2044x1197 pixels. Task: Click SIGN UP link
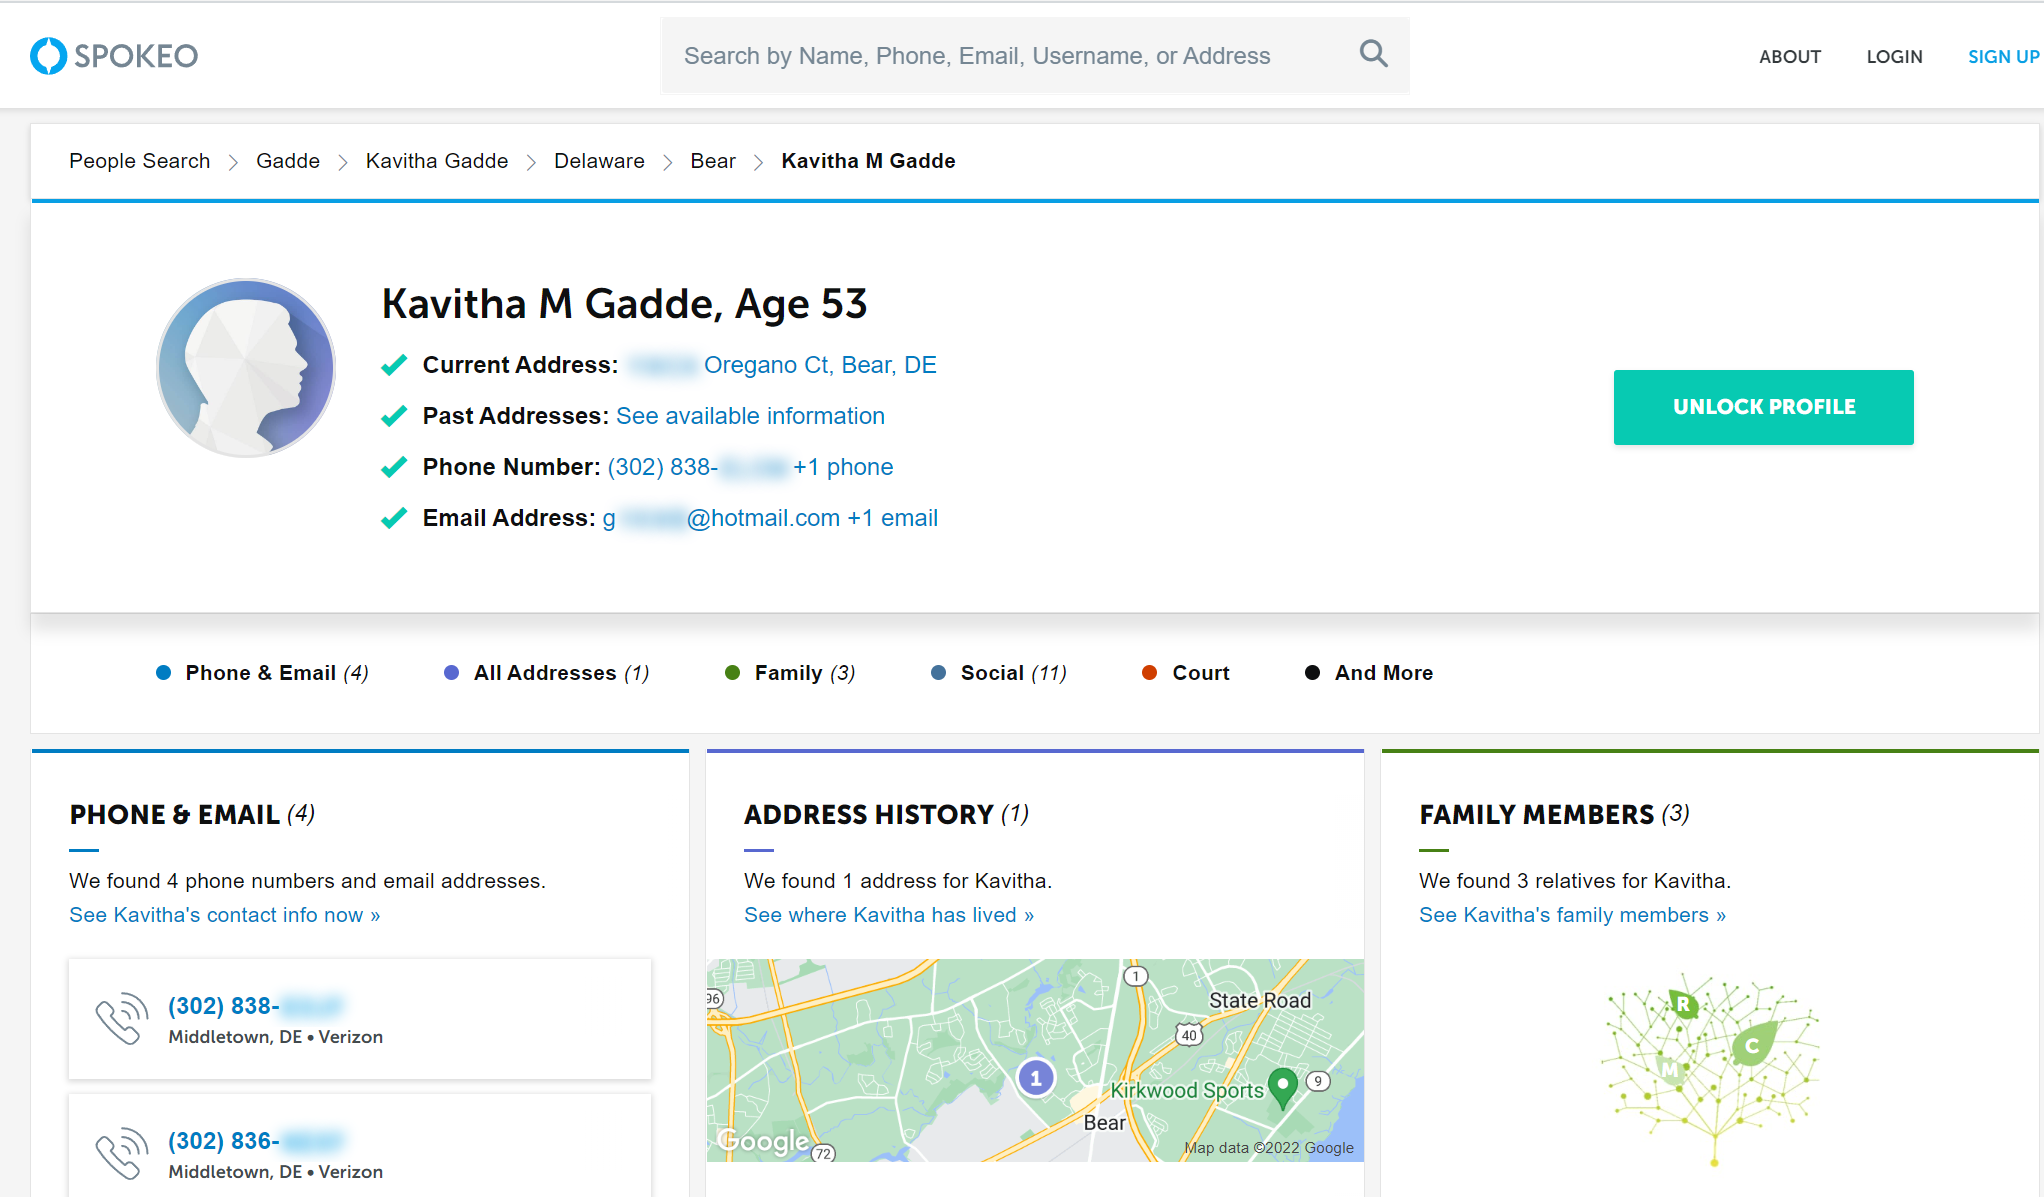[x=2003, y=57]
